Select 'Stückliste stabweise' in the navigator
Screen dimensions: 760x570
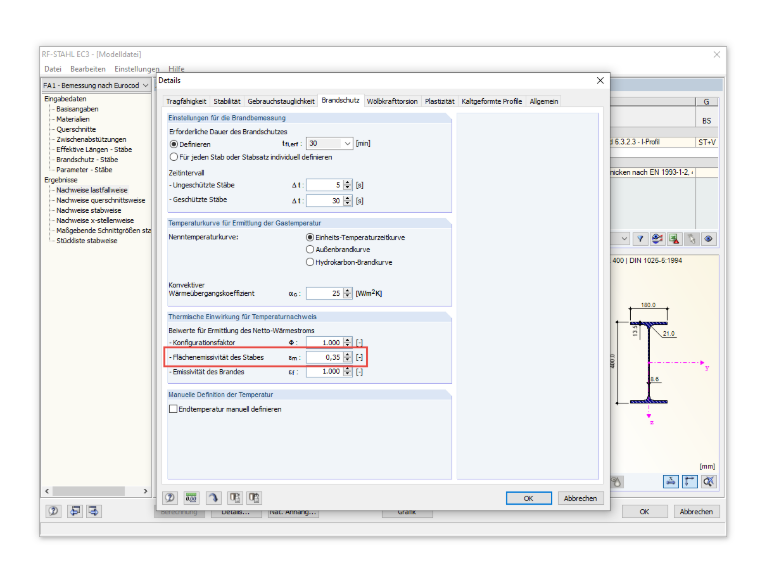click(86, 240)
